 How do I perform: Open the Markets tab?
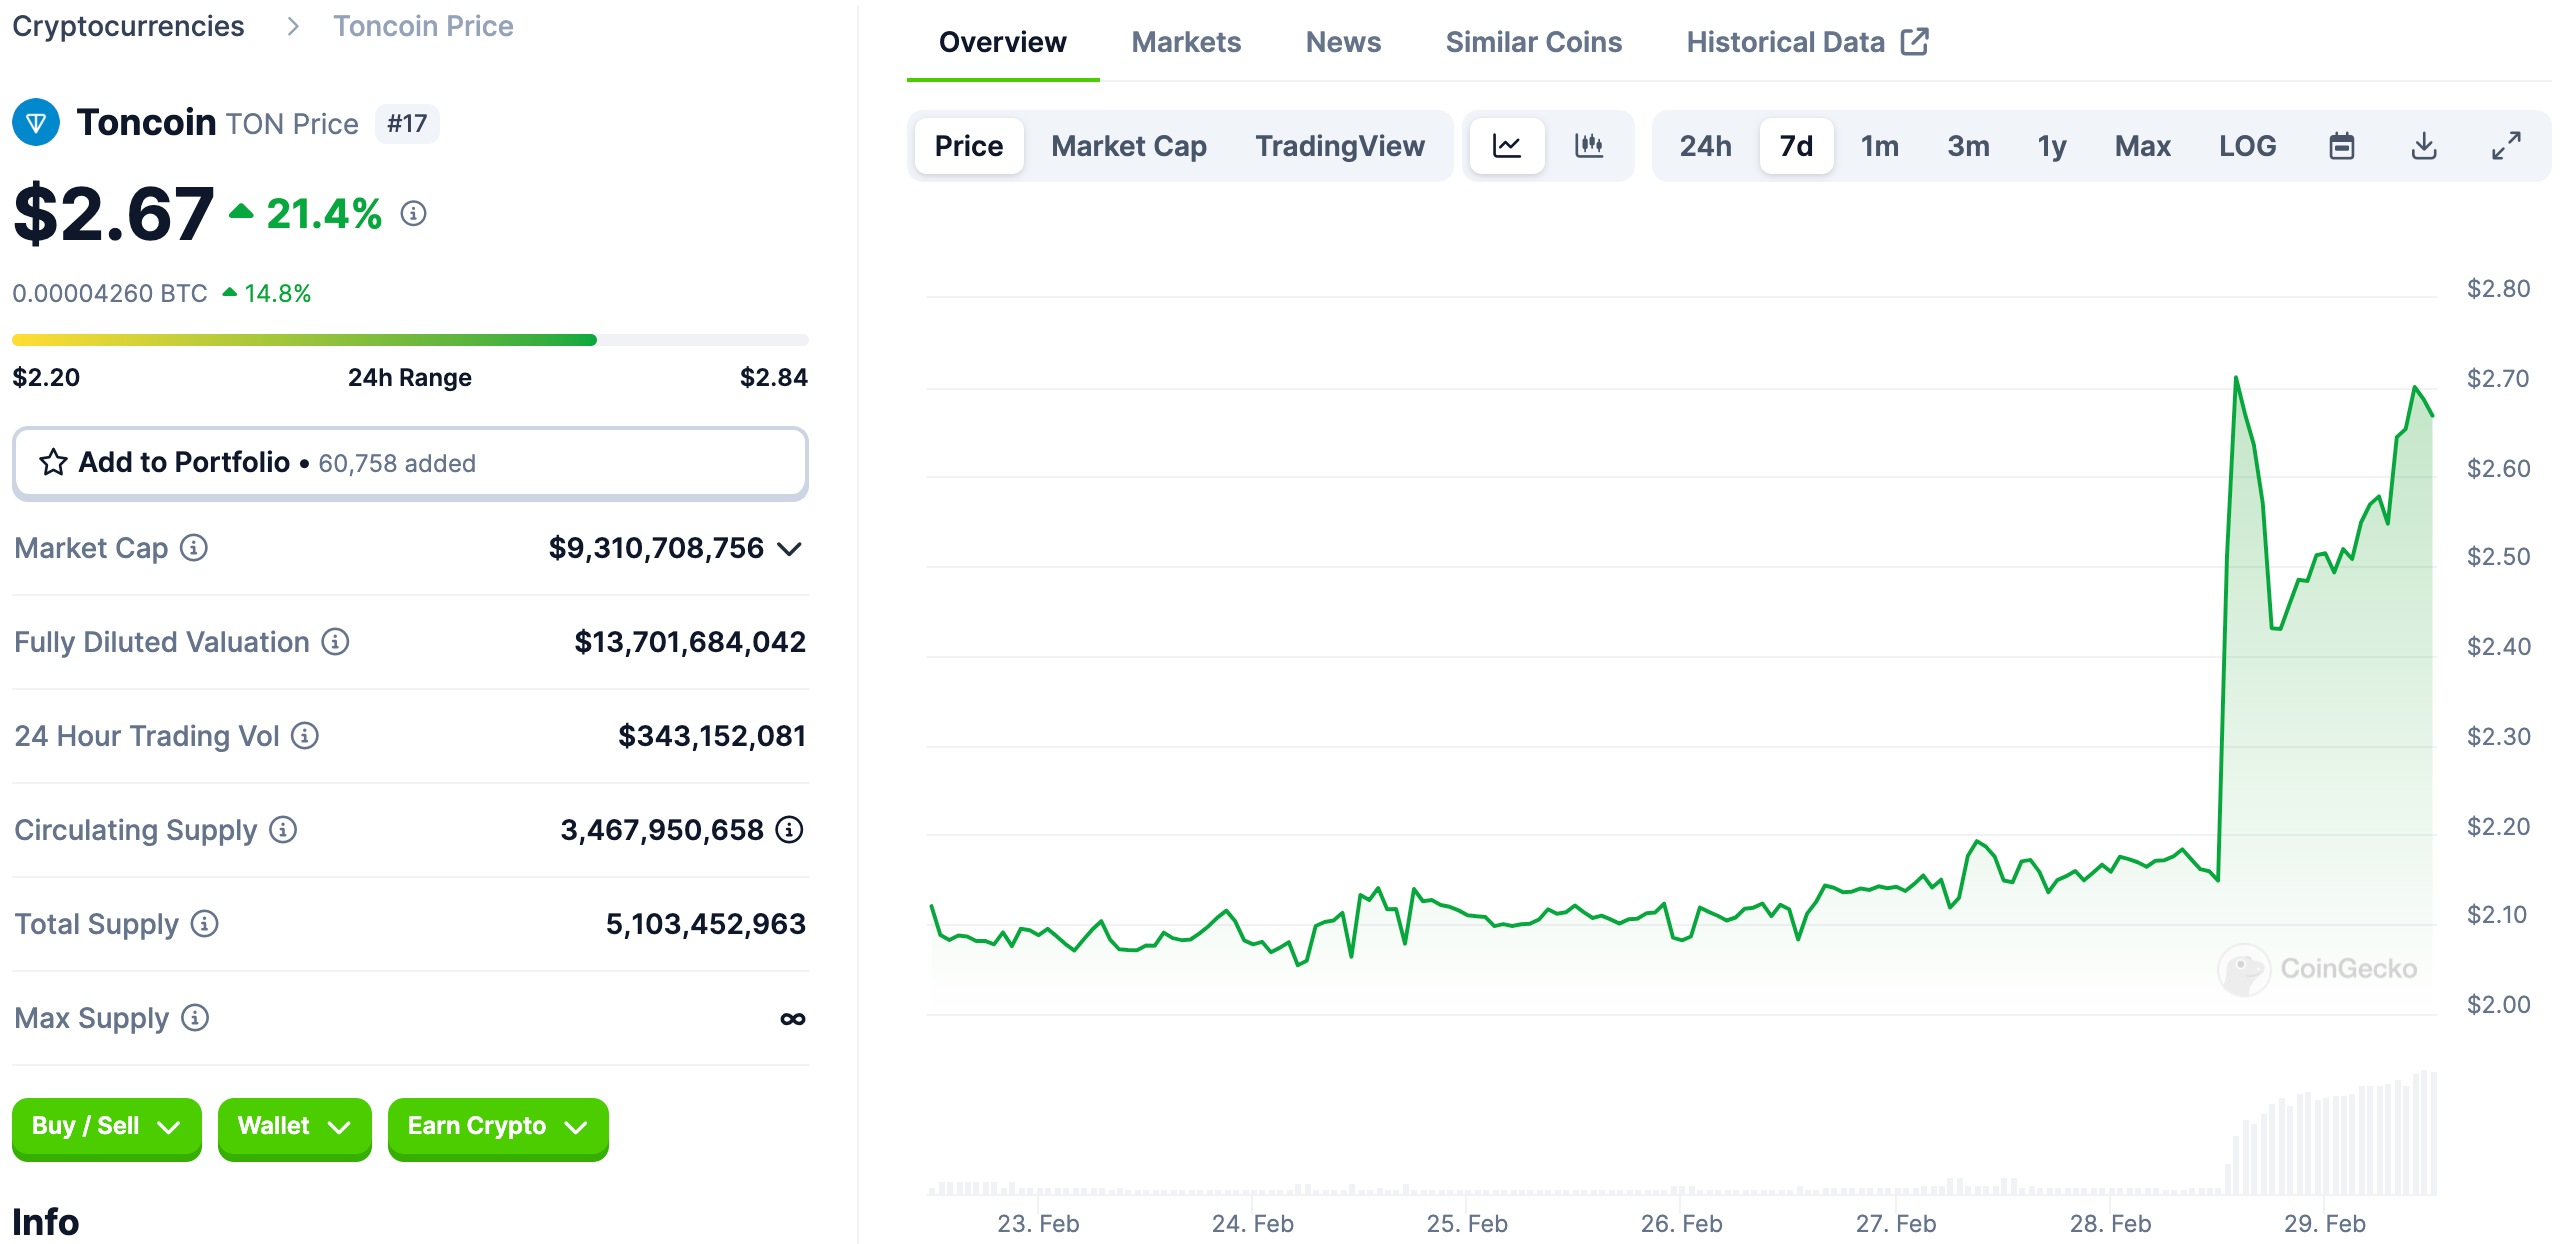coord(1185,42)
